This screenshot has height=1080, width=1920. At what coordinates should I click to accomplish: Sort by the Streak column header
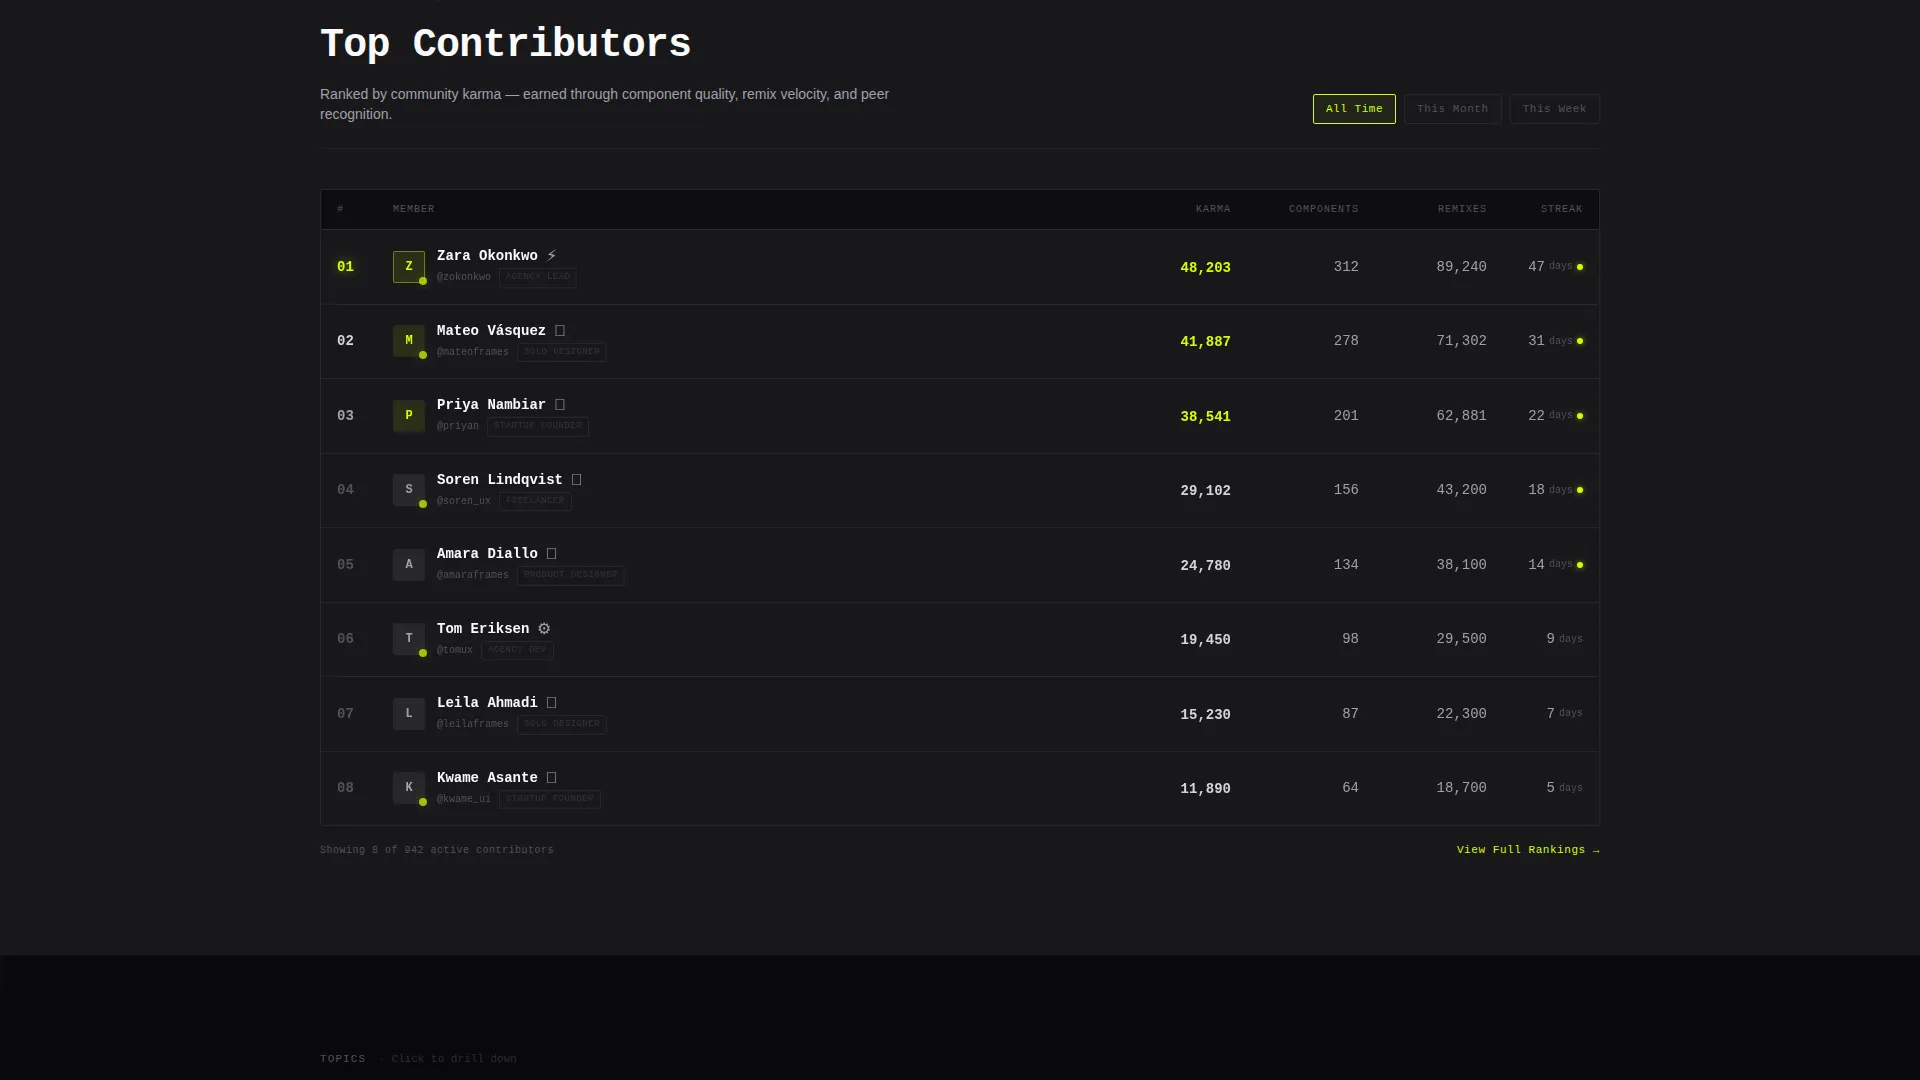(1561, 209)
